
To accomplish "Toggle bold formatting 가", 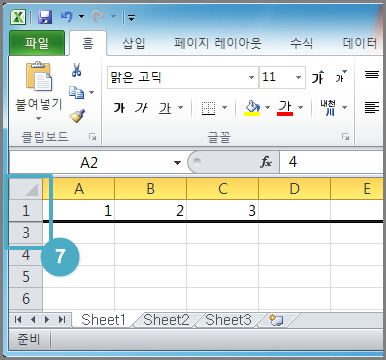I will [x=119, y=107].
